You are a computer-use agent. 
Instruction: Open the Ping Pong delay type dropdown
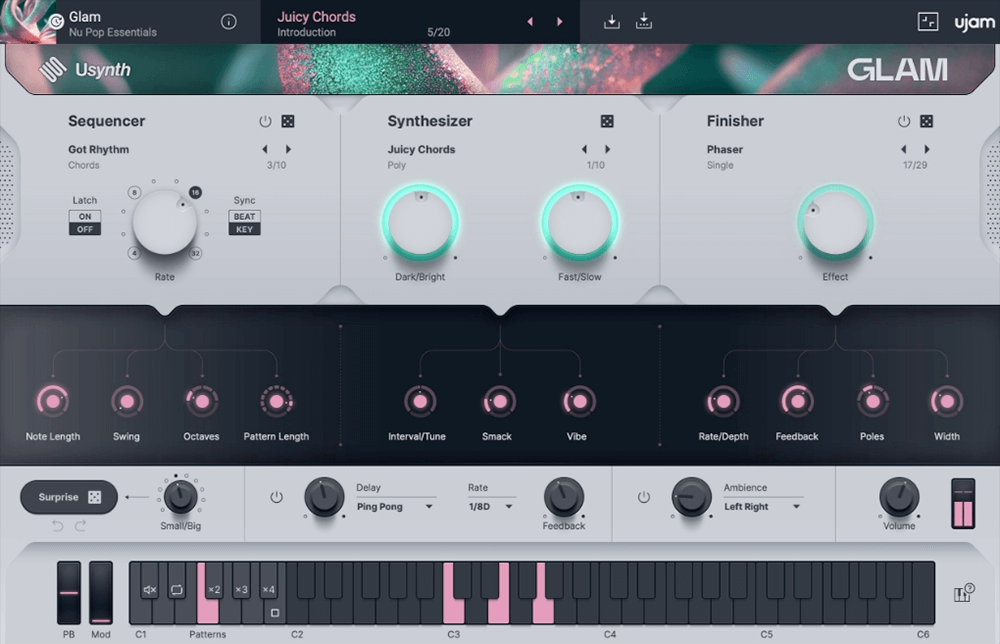395,507
